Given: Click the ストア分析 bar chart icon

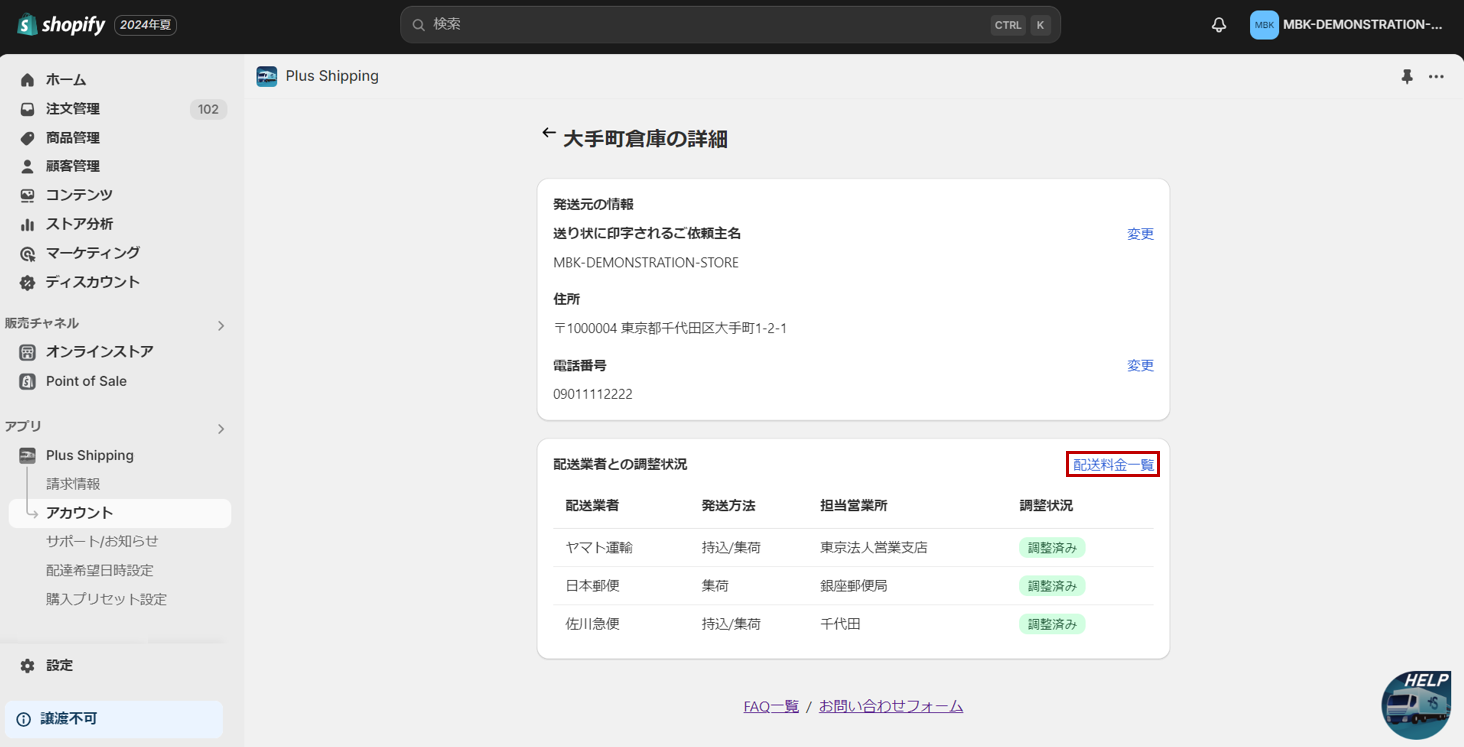Looking at the screenshot, I should (27, 224).
